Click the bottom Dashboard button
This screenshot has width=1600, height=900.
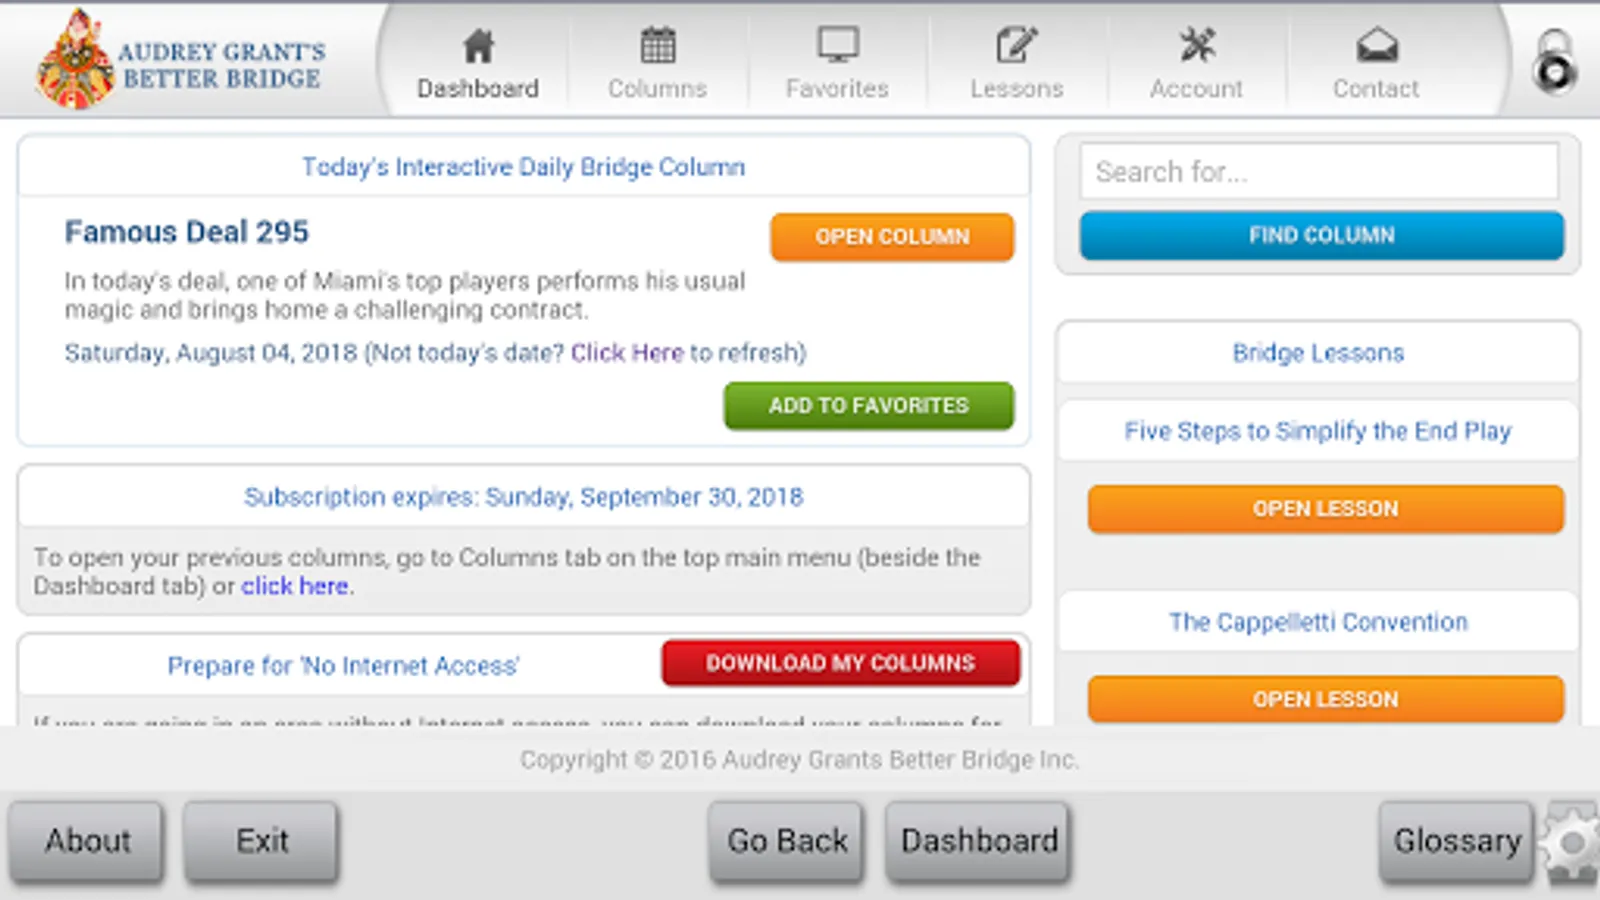pyautogui.click(x=978, y=841)
